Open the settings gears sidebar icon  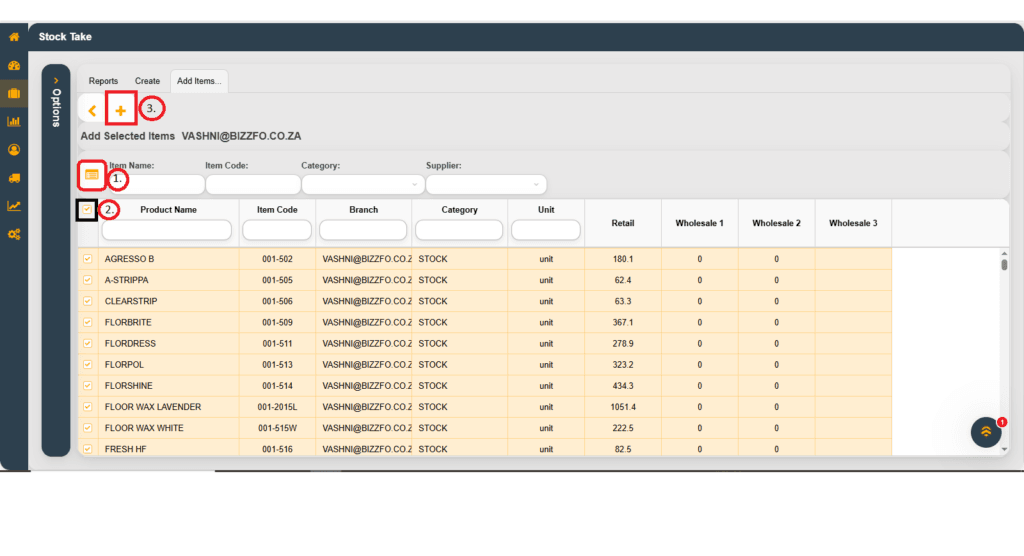click(x=14, y=234)
